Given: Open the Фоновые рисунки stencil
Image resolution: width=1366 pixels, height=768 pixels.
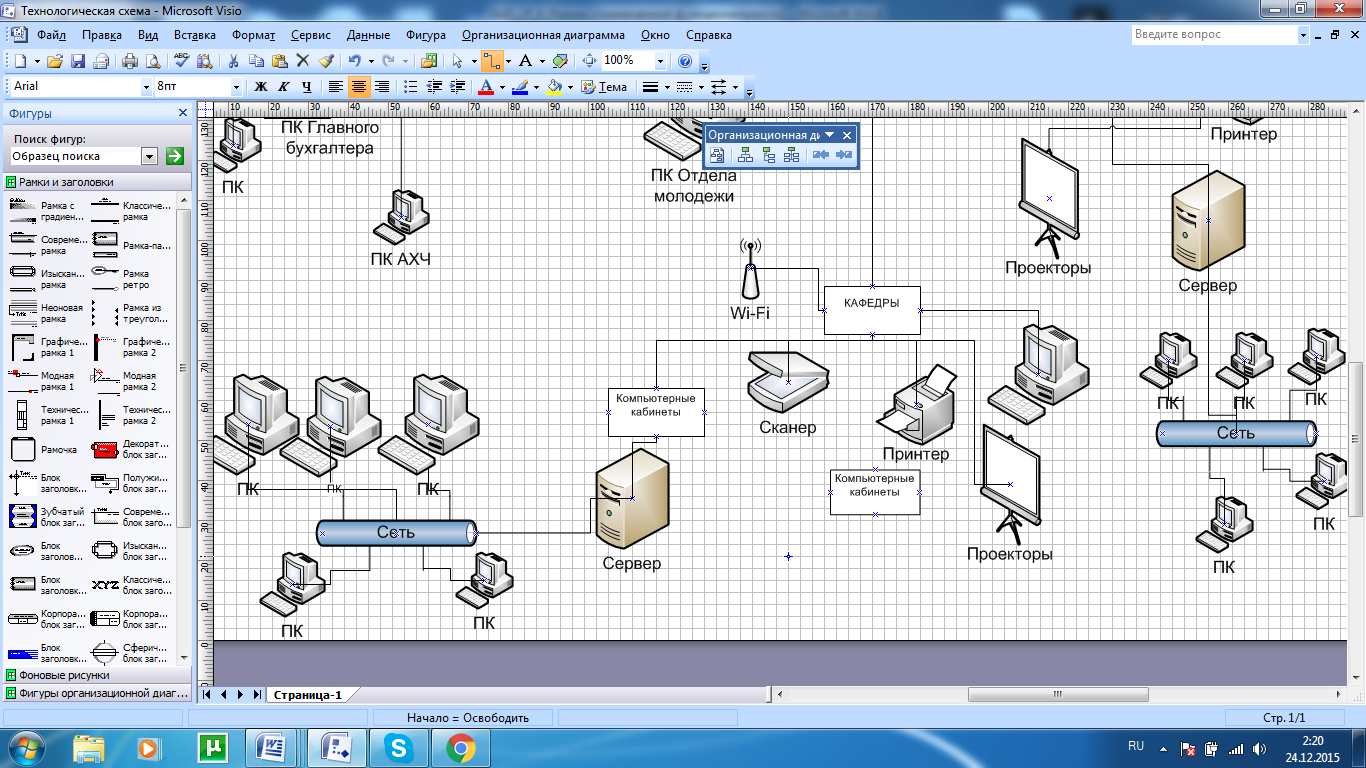Looking at the screenshot, I should point(96,675).
